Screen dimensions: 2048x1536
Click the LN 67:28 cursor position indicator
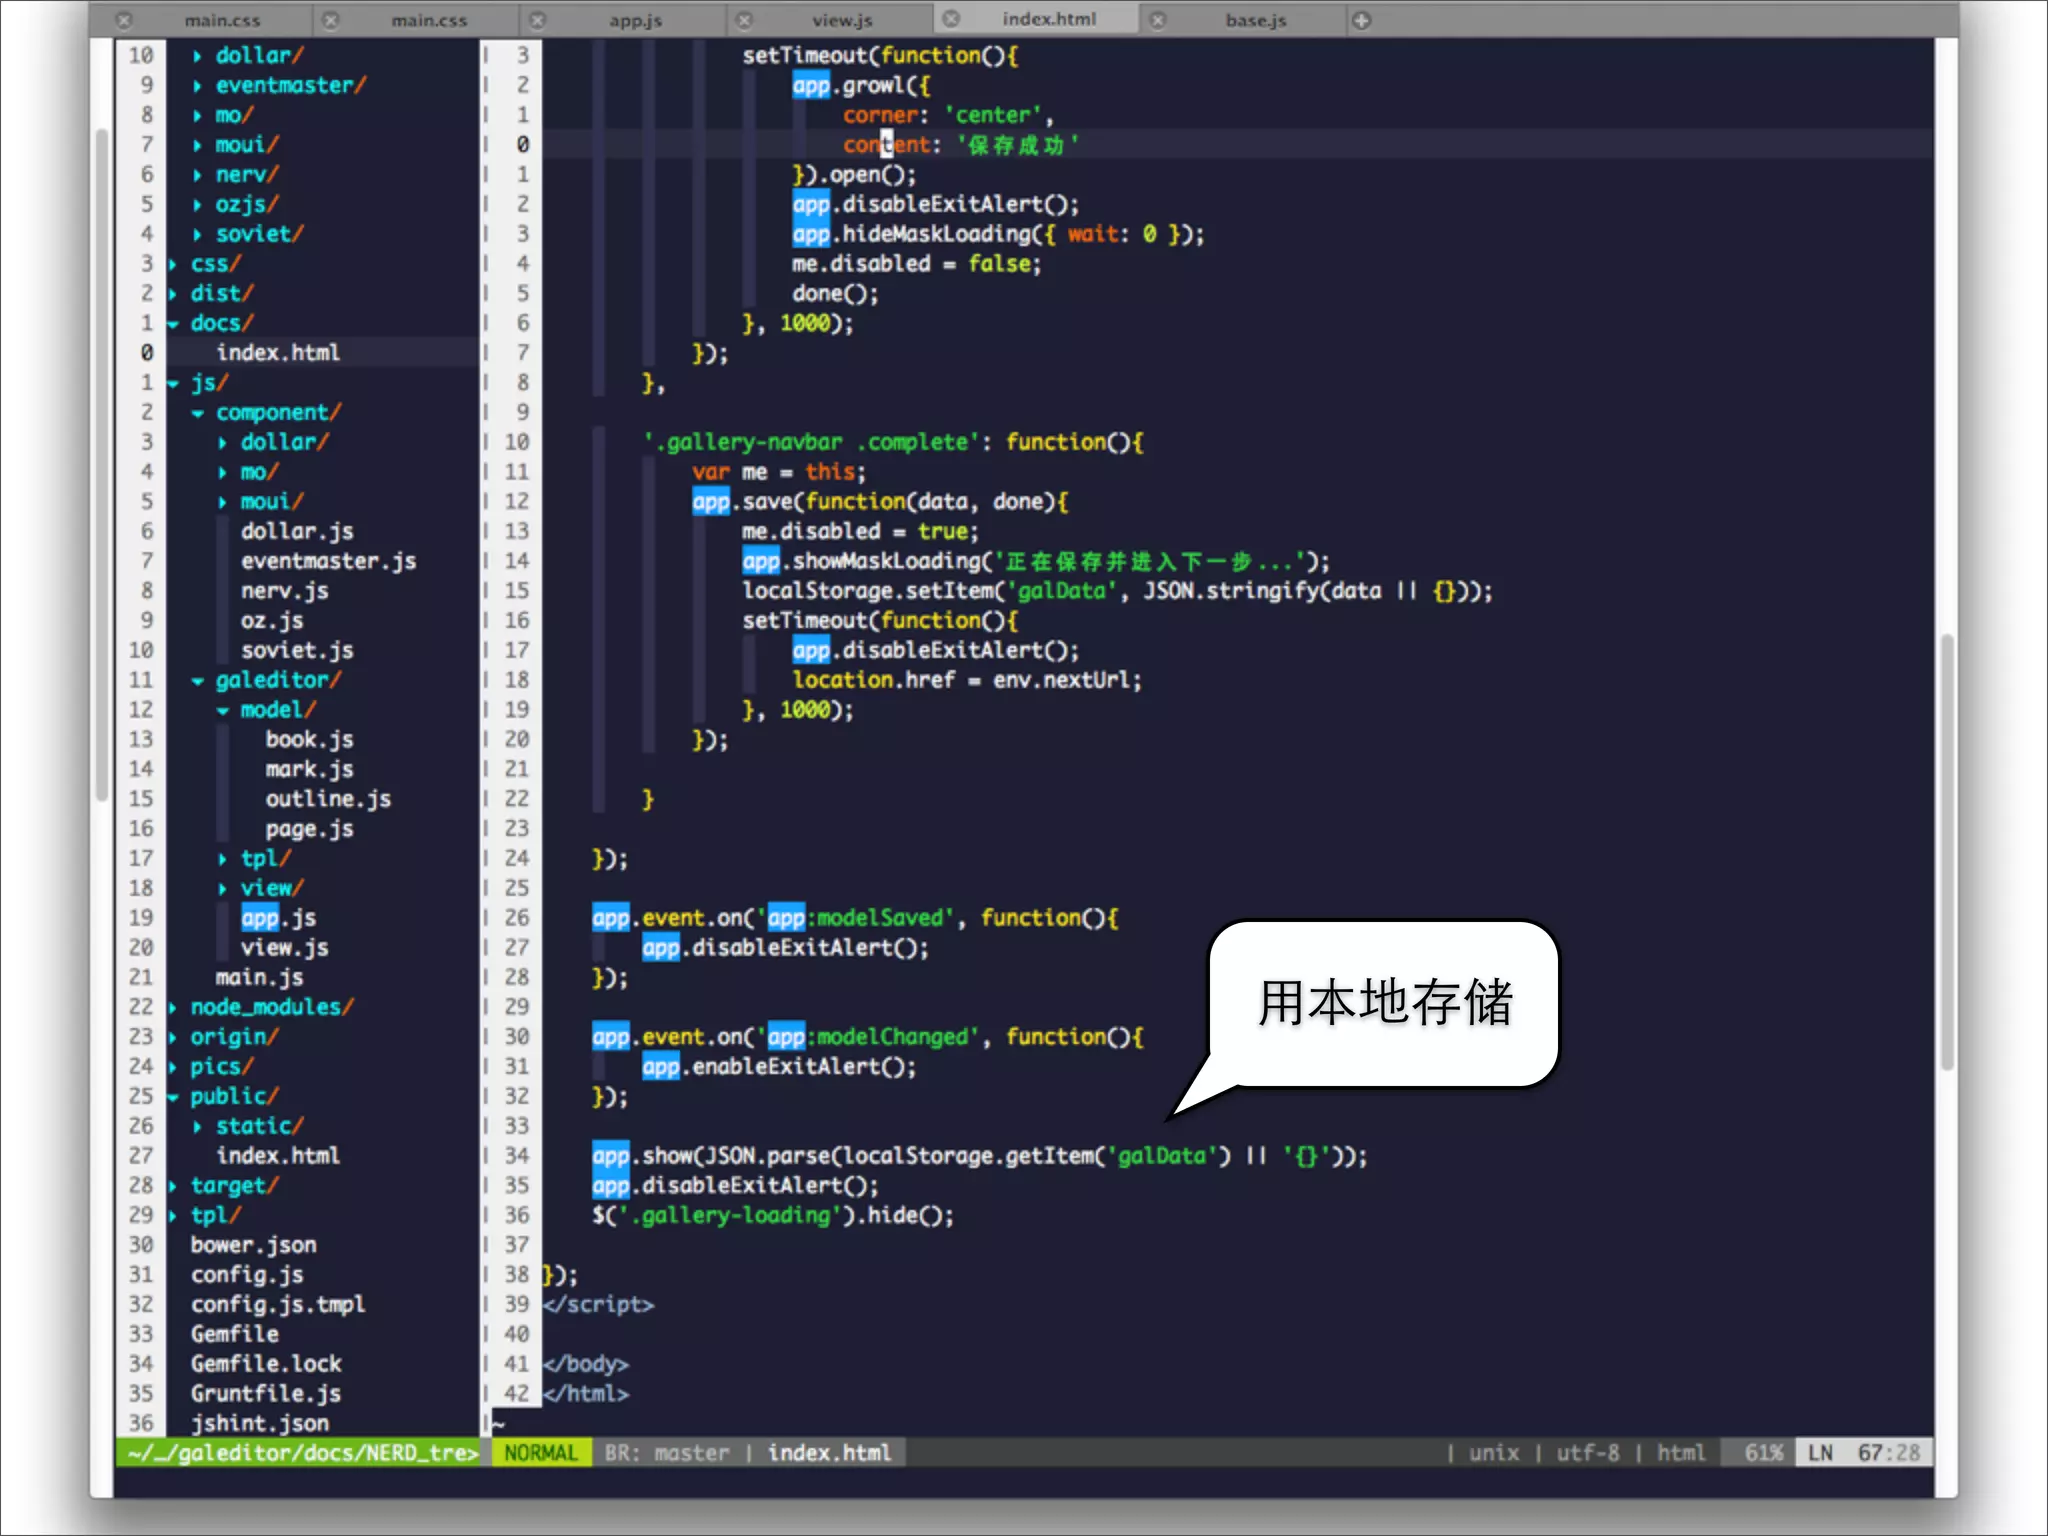1864,1453
